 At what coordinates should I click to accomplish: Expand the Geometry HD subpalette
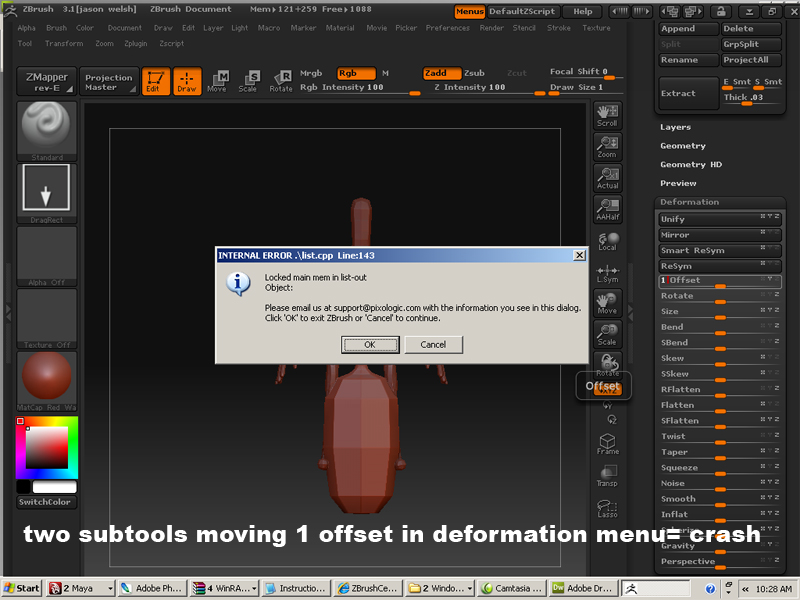tap(691, 165)
